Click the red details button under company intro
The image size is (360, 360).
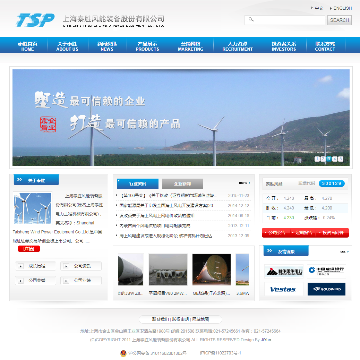tap(29, 249)
